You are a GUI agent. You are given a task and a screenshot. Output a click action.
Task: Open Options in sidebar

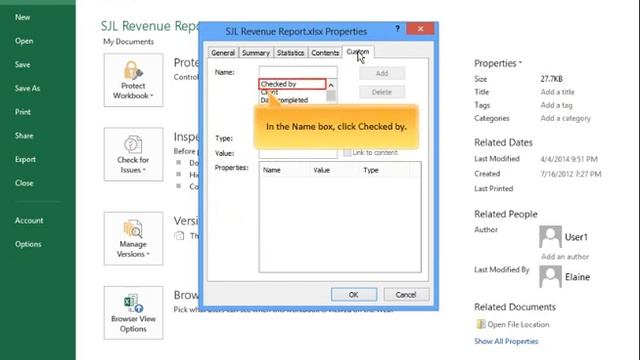pyautogui.click(x=28, y=244)
